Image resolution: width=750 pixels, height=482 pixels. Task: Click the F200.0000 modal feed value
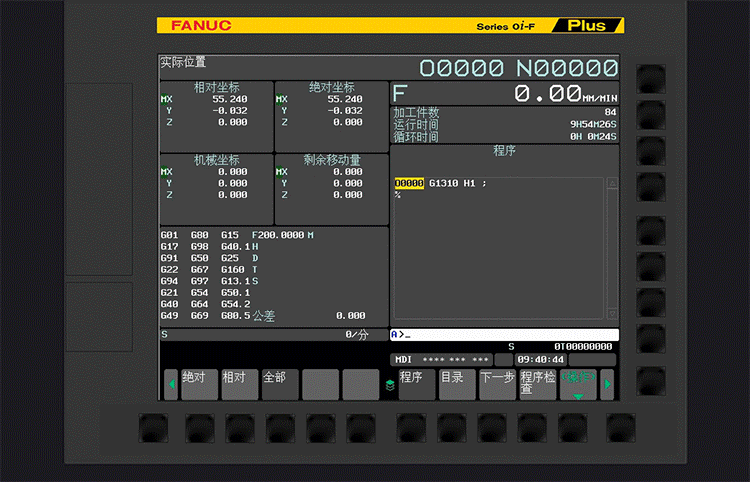pos(278,235)
